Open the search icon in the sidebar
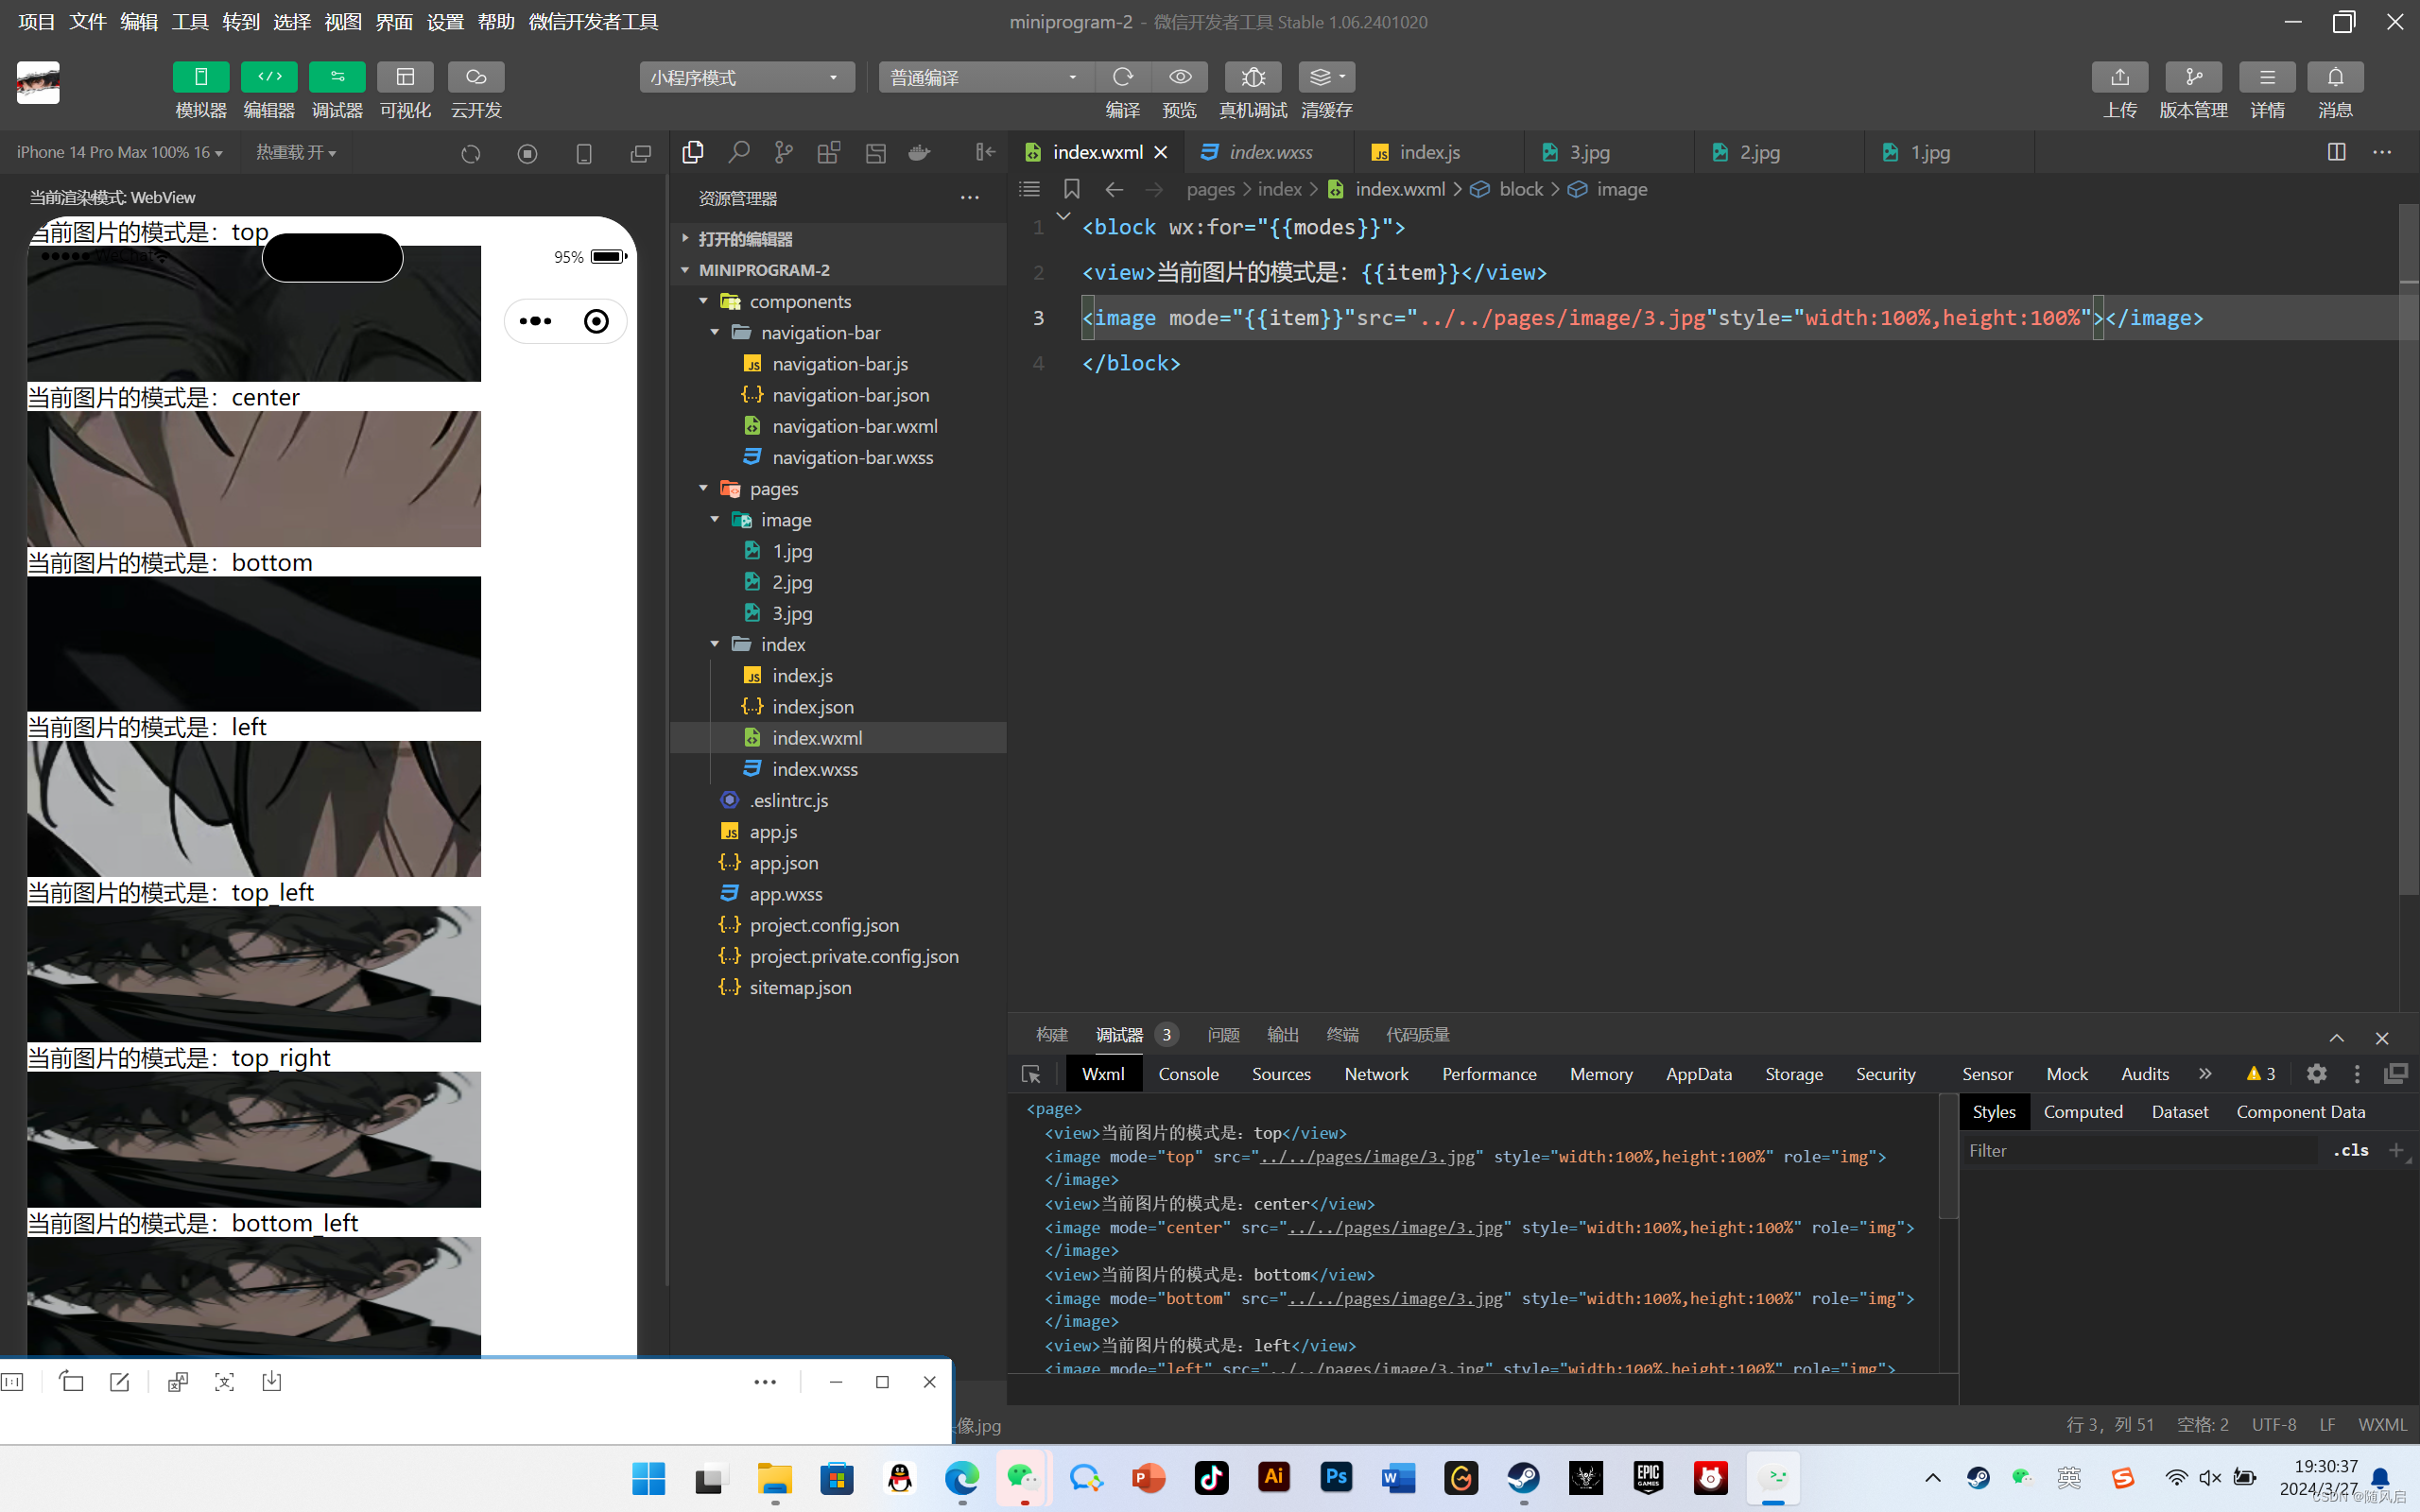Screen dimensions: 2420x1512 [x=739, y=152]
